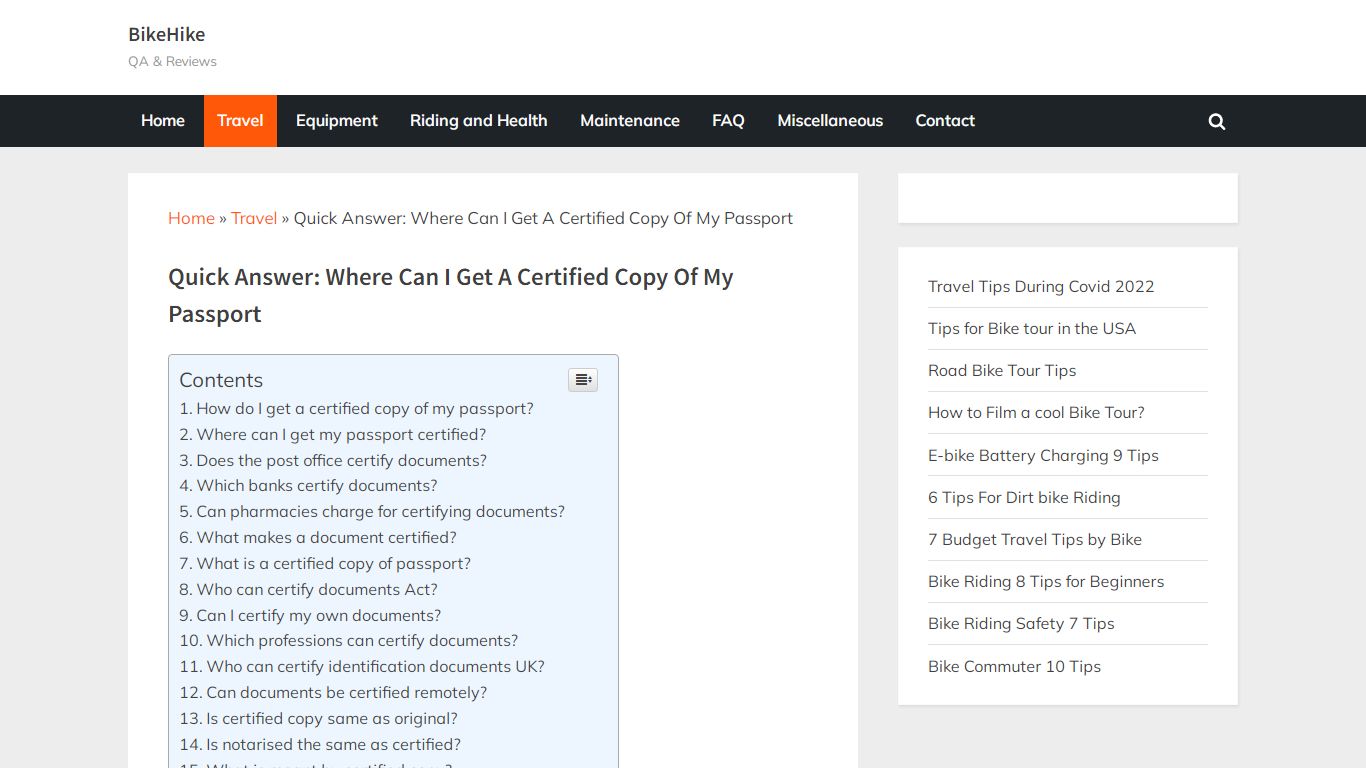Viewport: 1366px width, 768px height.
Task: Jump to 'Who can certify identification documents UK?'
Action: (362, 666)
